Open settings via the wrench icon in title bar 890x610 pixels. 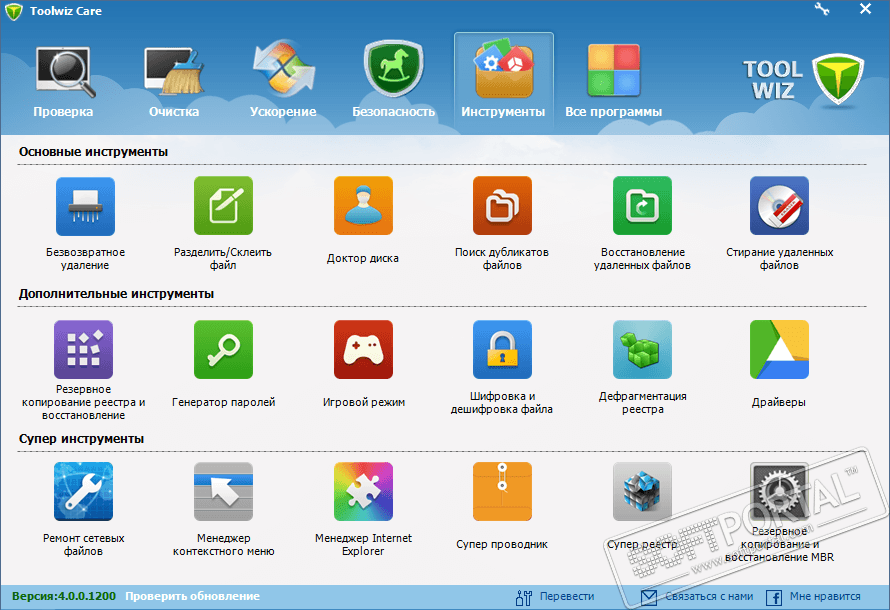[822, 9]
